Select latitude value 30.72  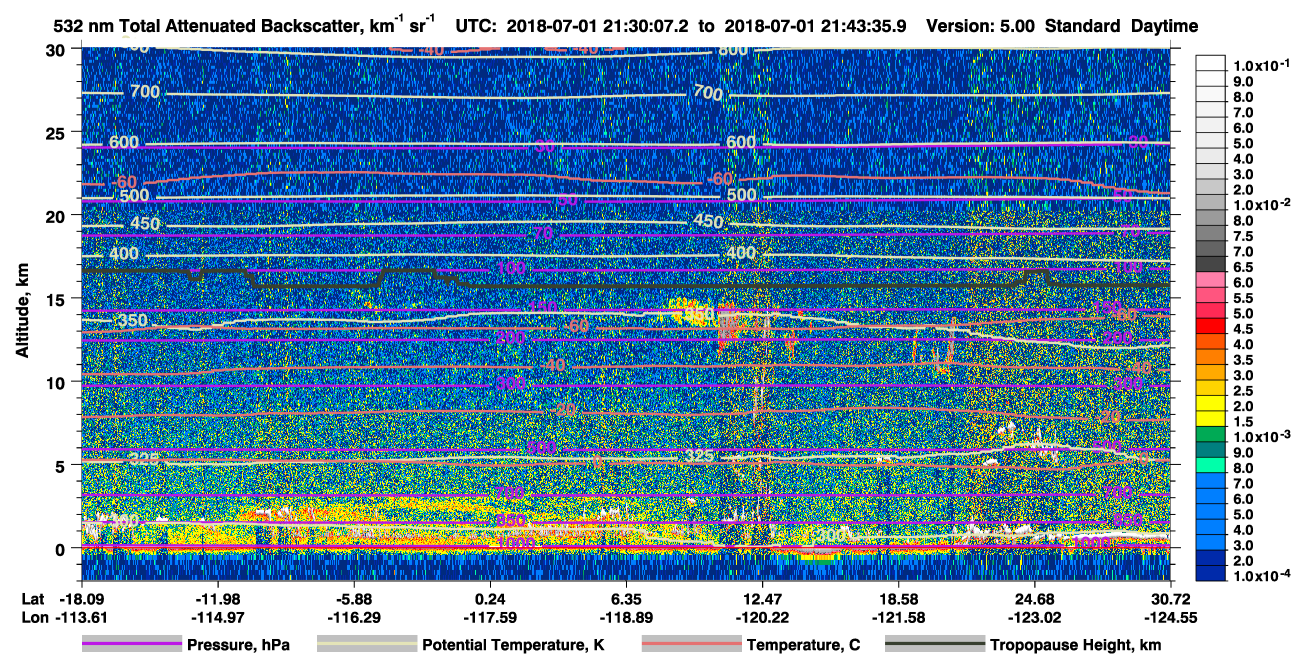coord(1171,597)
